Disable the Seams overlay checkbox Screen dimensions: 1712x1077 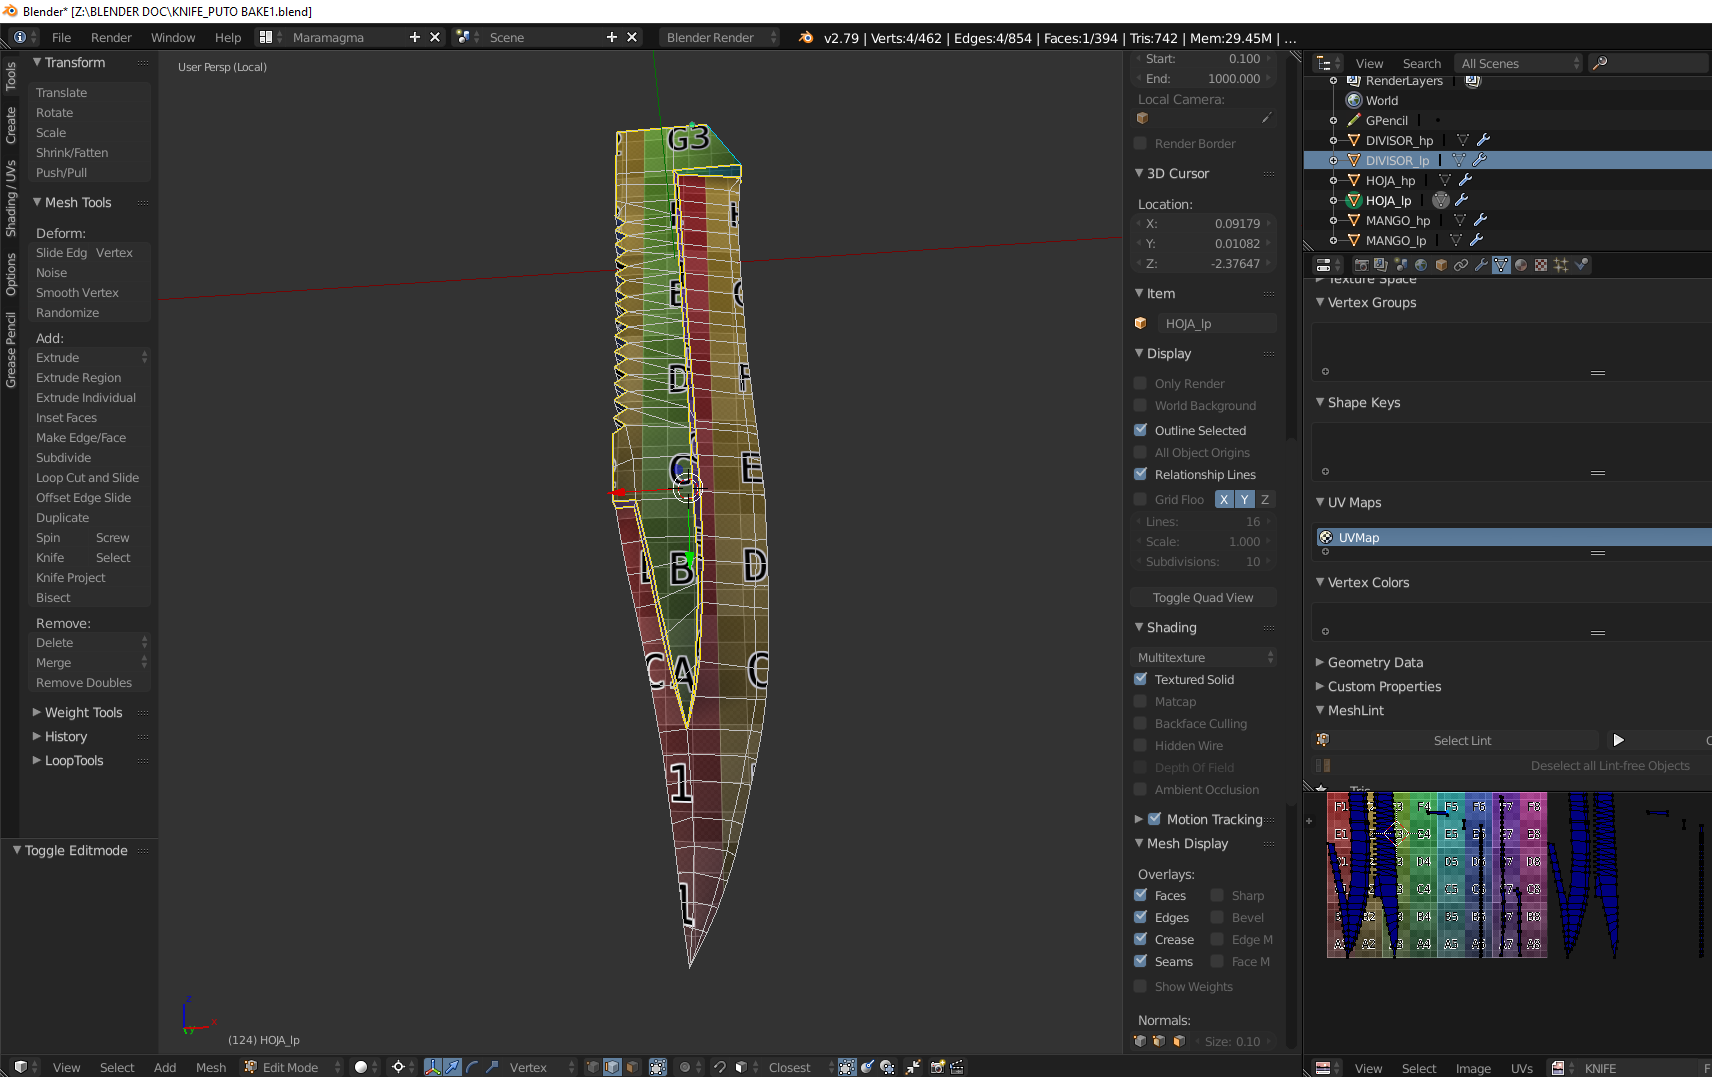pyautogui.click(x=1140, y=961)
